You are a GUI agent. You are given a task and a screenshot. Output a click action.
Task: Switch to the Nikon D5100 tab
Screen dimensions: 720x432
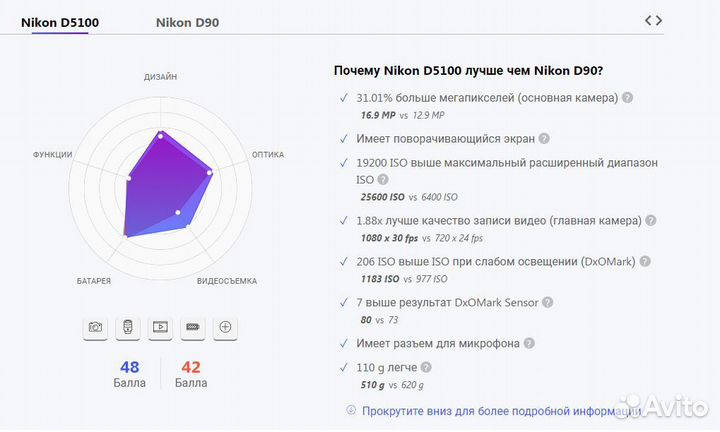point(60,22)
